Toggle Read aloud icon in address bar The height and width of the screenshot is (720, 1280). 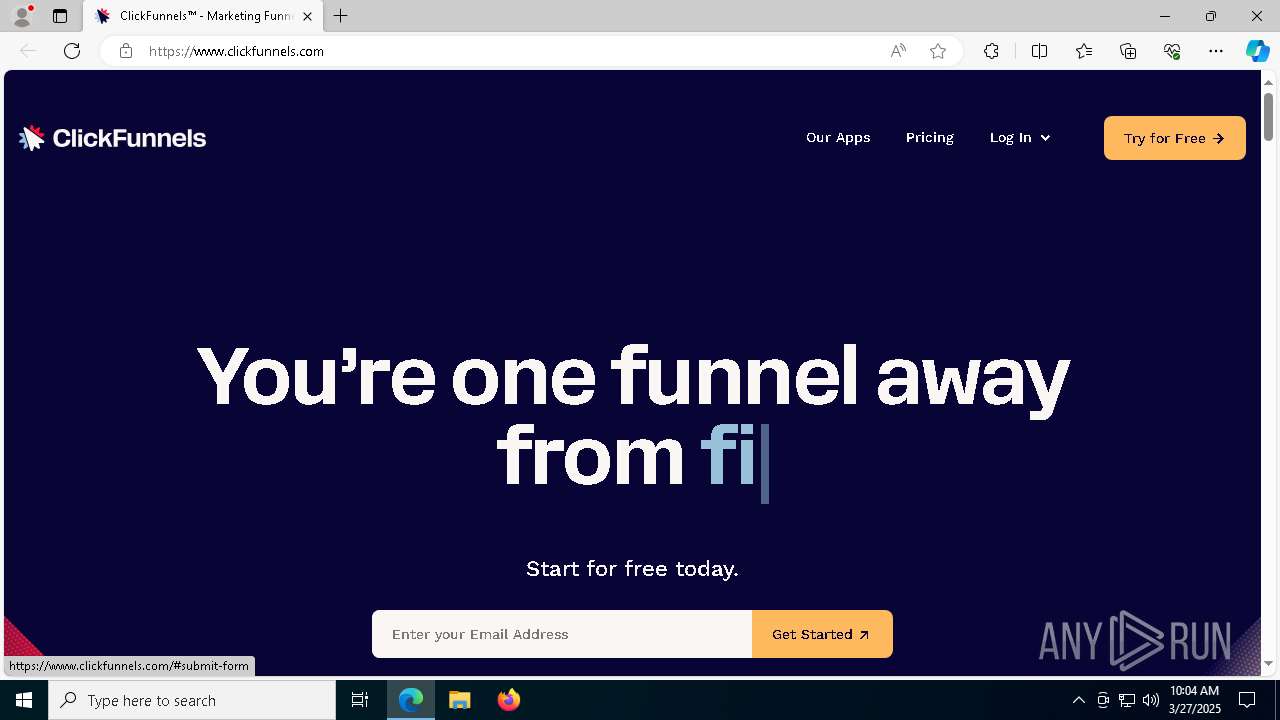[898, 51]
